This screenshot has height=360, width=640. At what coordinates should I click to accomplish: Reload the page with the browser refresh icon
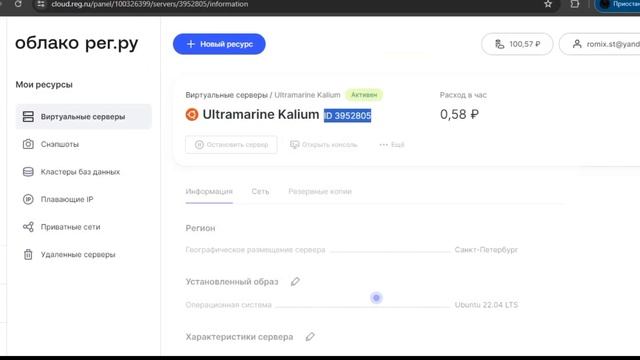pyautogui.click(x=18, y=4)
